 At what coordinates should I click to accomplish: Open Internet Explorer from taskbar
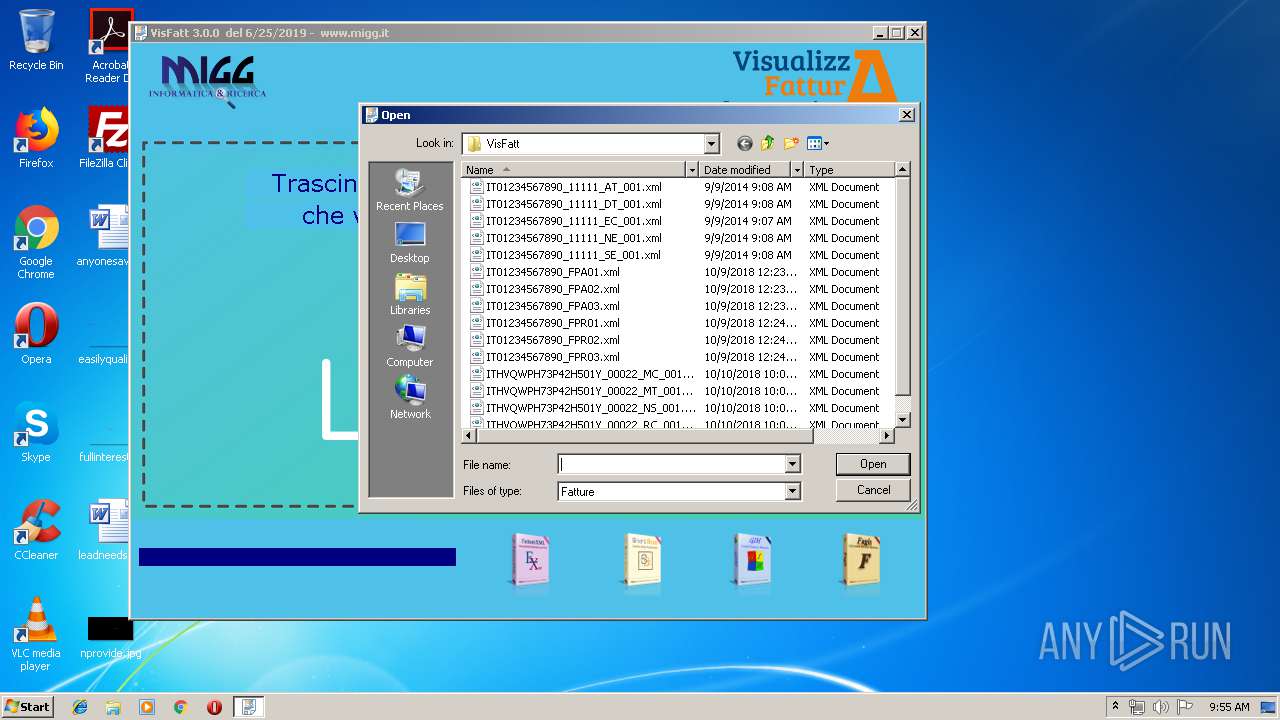[80, 707]
